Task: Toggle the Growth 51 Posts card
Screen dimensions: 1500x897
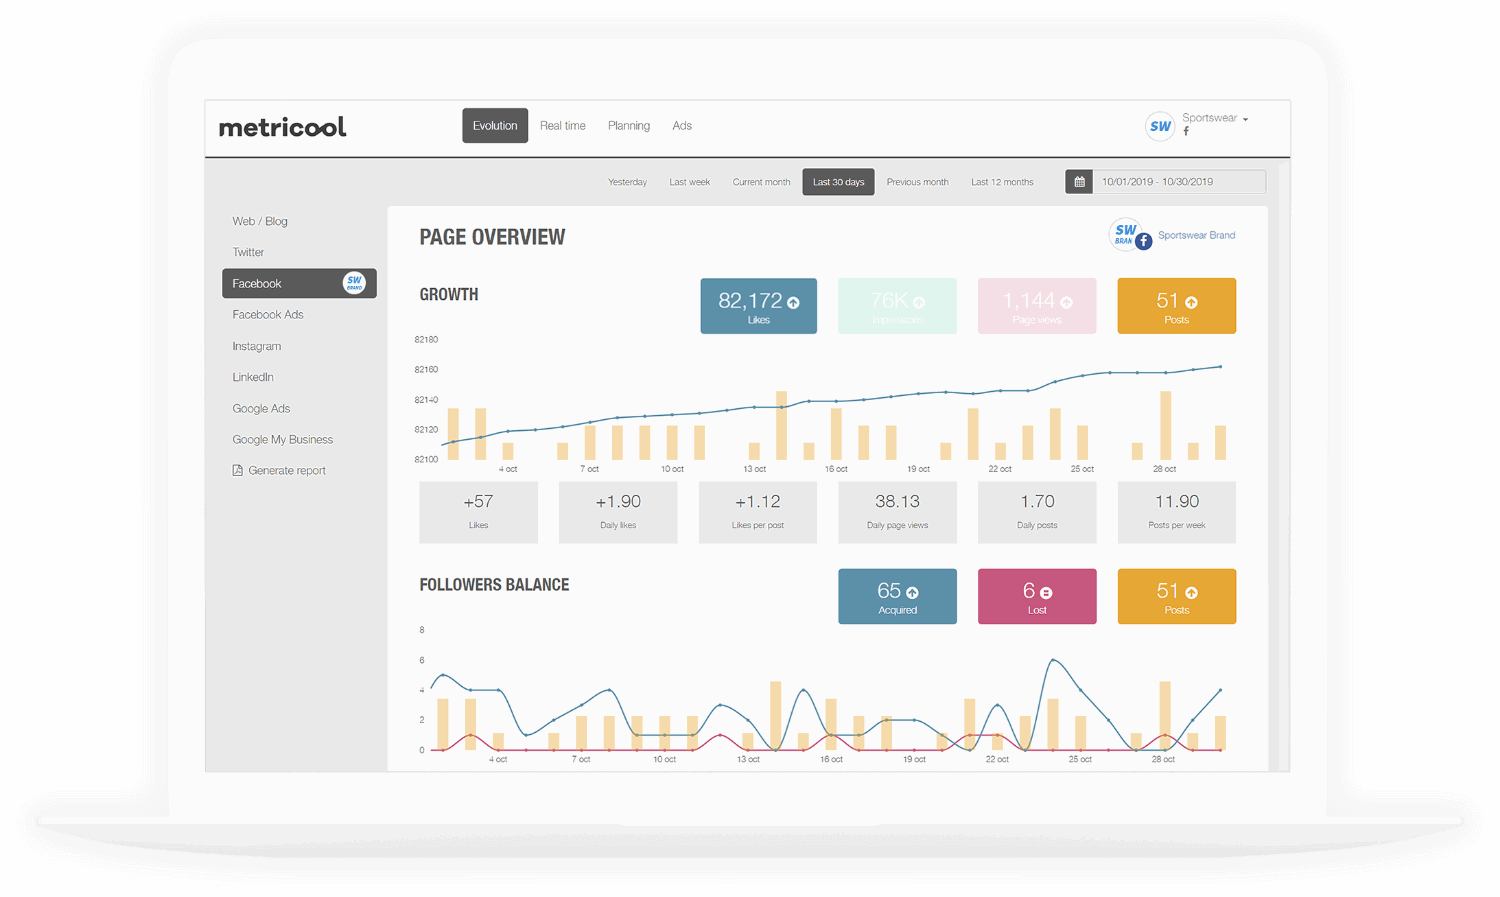Action: (x=1176, y=306)
